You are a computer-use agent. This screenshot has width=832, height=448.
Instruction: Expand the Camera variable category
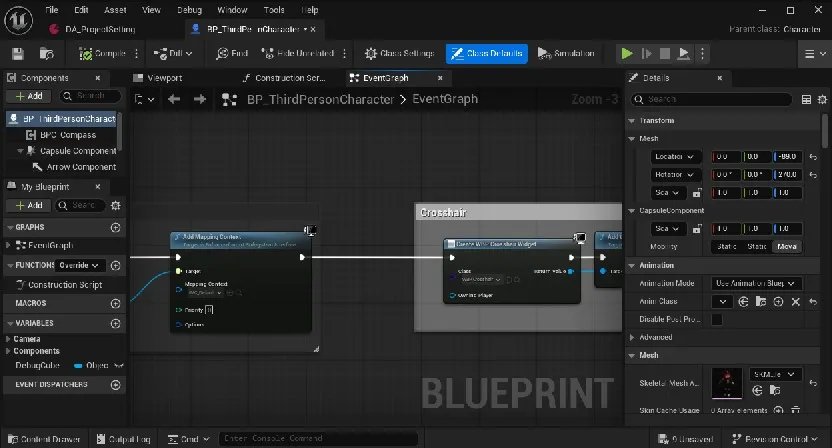(8, 339)
